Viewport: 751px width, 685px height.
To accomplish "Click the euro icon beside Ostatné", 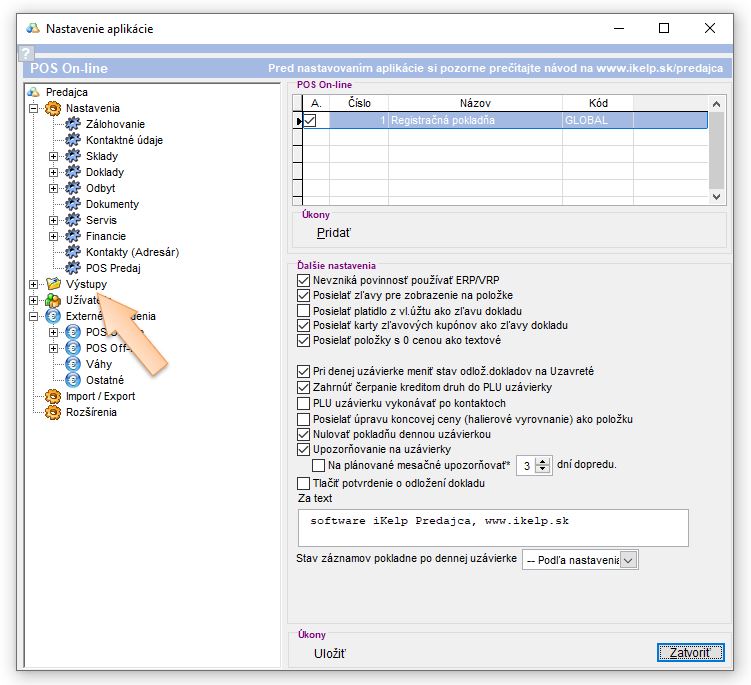I will click(72, 380).
